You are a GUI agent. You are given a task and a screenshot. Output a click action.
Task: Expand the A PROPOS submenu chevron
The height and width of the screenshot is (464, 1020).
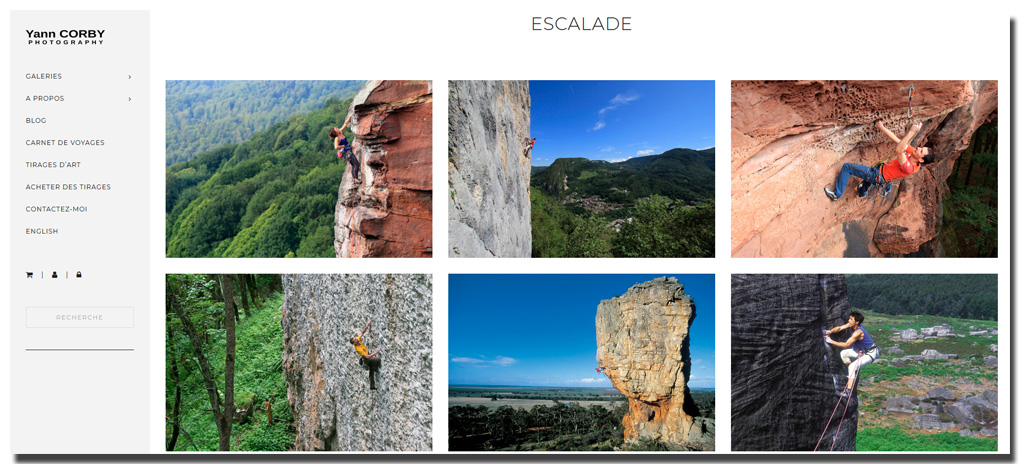point(129,99)
